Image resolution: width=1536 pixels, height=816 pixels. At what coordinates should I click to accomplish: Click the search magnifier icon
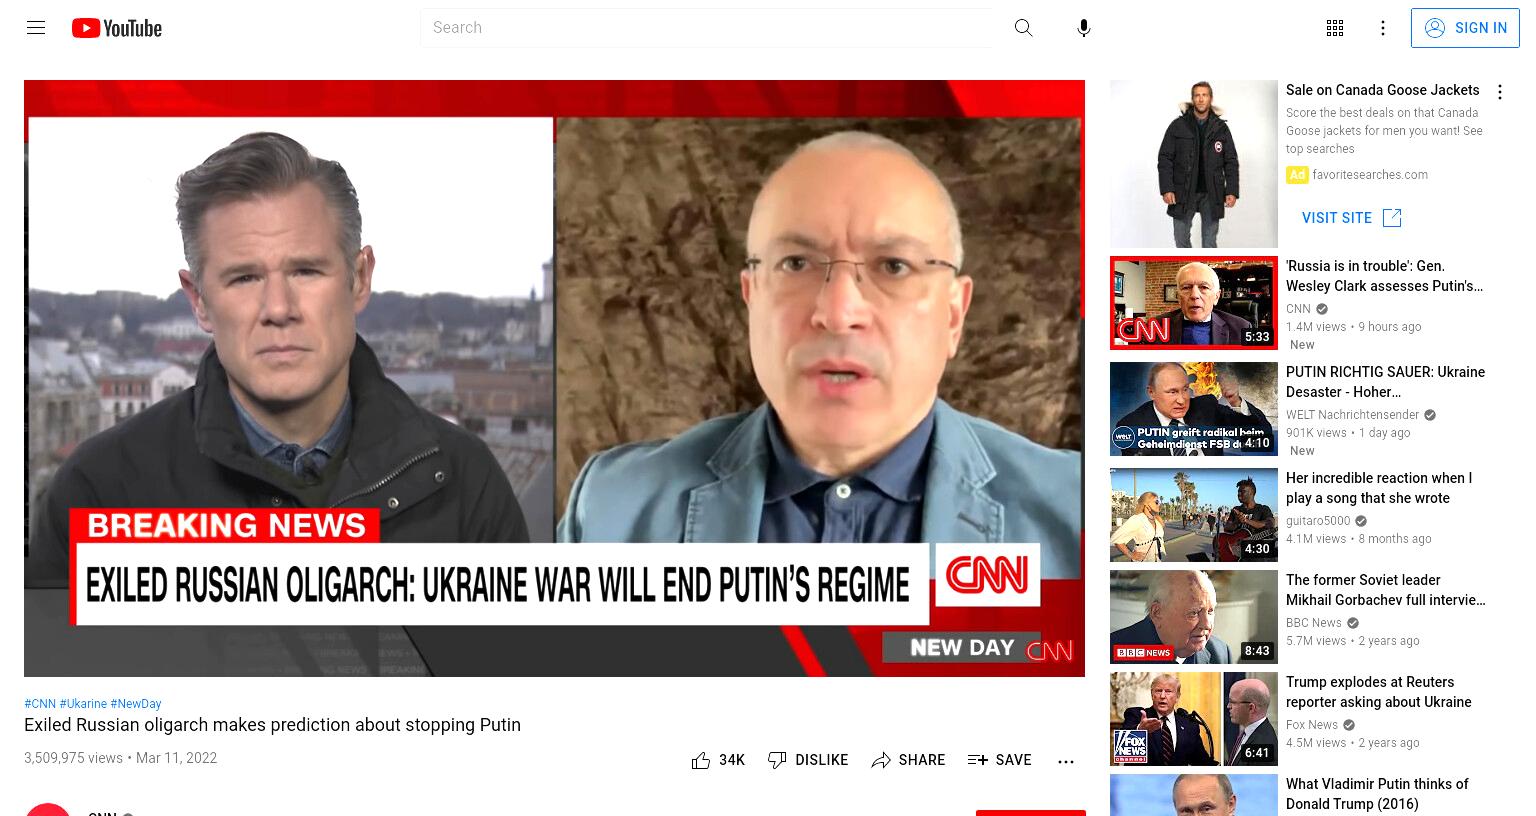[x=1023, y=28]
